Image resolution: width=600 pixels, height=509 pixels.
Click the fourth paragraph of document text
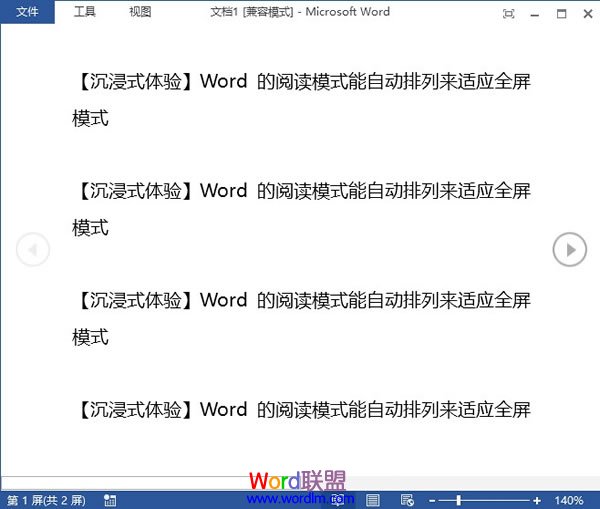[300, 409]
